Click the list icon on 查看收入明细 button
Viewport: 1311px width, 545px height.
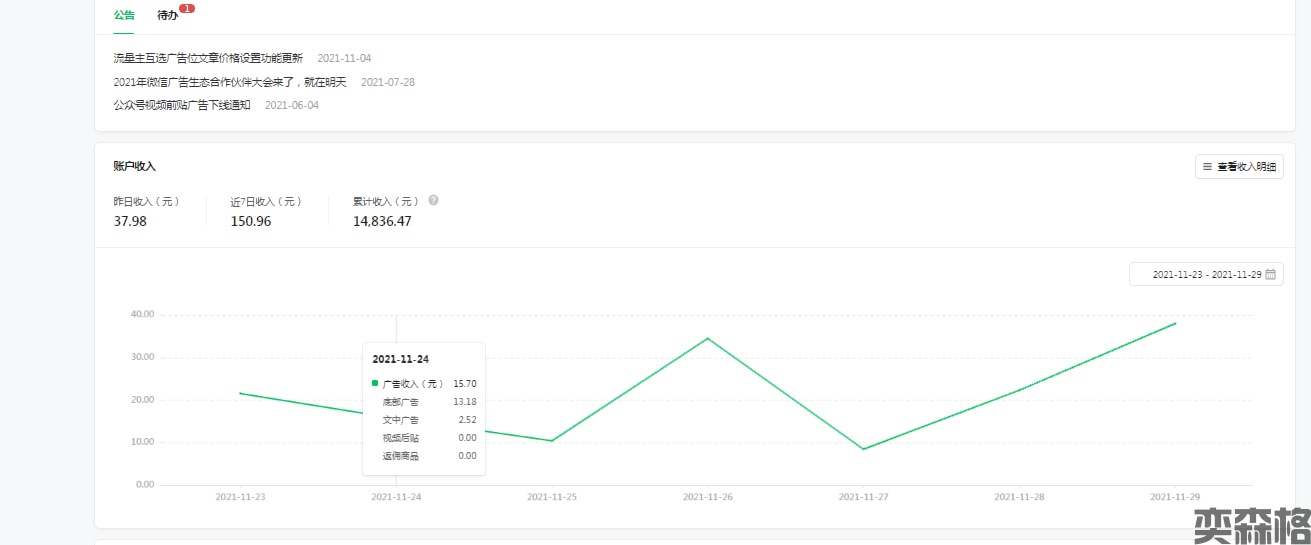click(x=1207, y=167)
